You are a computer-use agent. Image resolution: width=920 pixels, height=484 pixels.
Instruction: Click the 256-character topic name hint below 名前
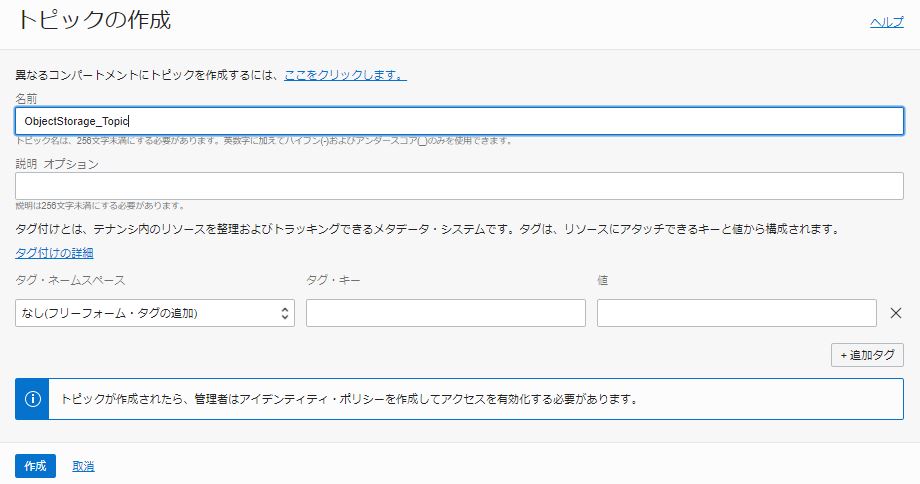(264, 141)
